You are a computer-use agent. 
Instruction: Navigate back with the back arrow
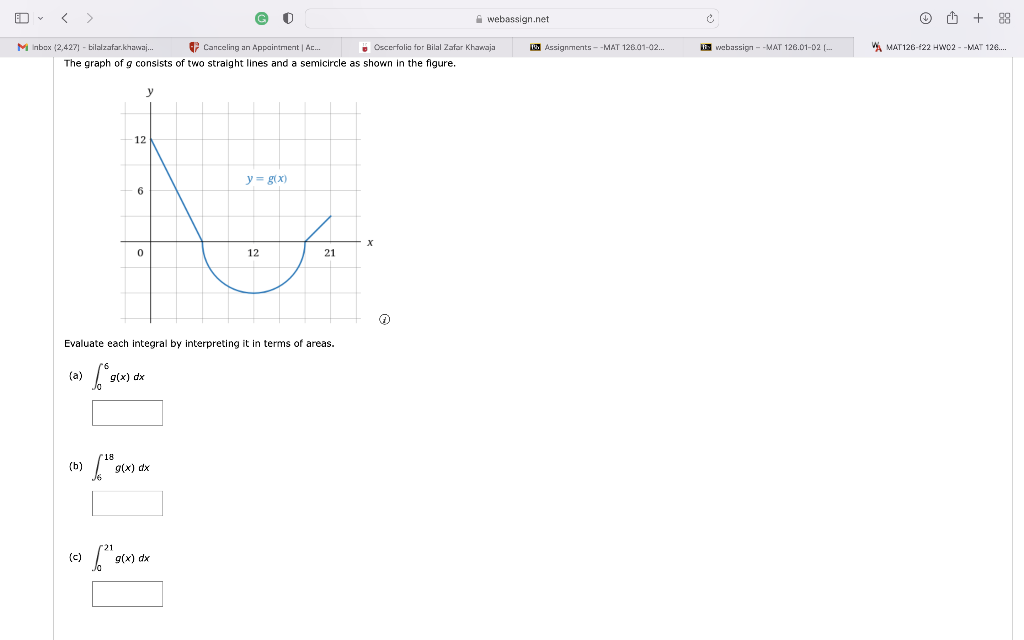(x=64, y=17)
